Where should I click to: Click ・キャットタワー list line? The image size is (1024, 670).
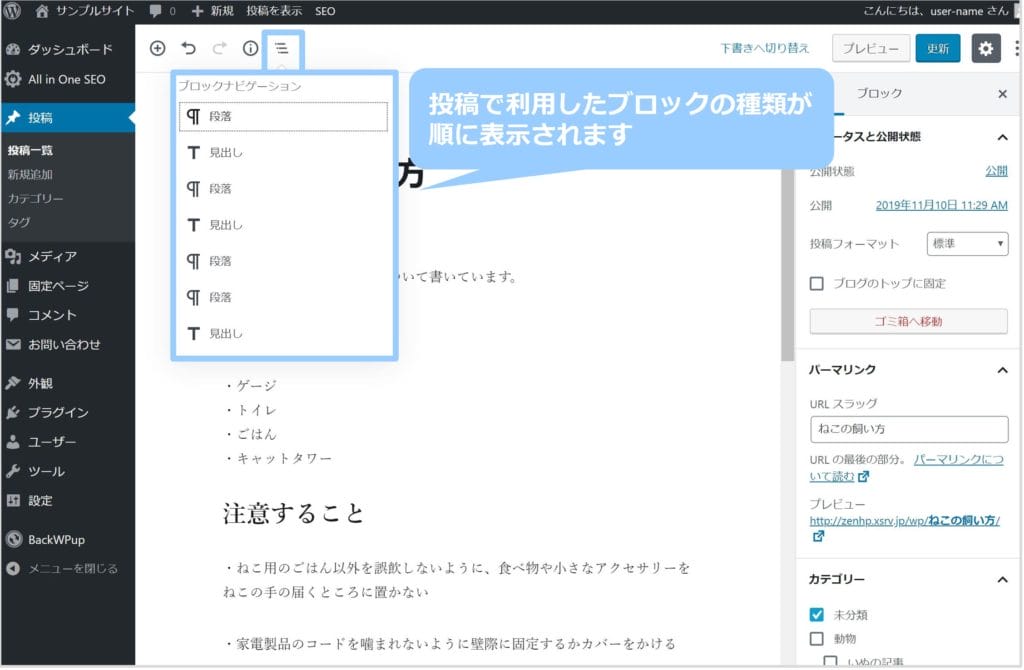point(278,458)
